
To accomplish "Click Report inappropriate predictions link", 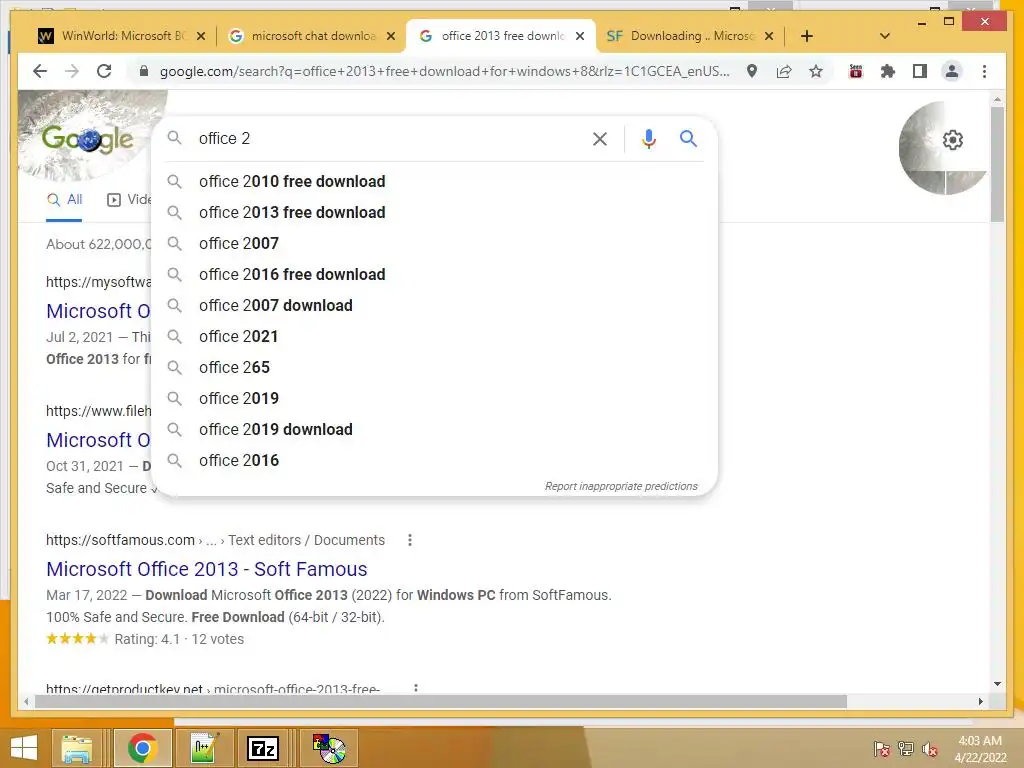I will tap(621, 487).
